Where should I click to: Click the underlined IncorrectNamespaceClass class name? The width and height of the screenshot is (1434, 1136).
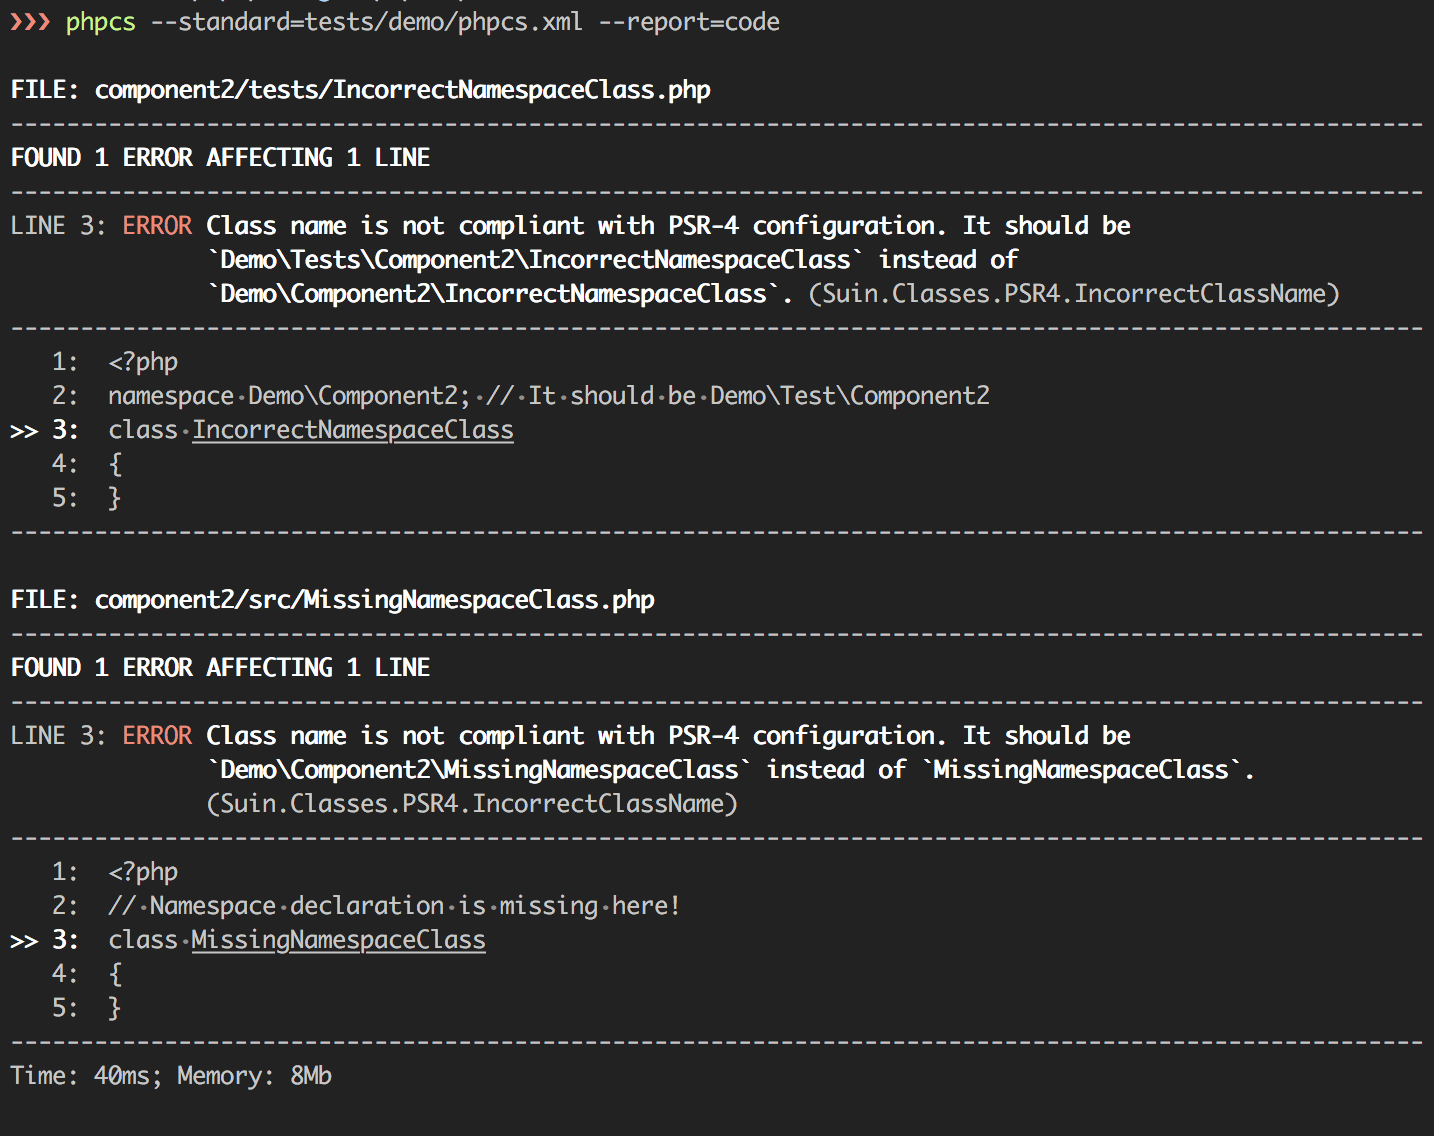point(353,430)
